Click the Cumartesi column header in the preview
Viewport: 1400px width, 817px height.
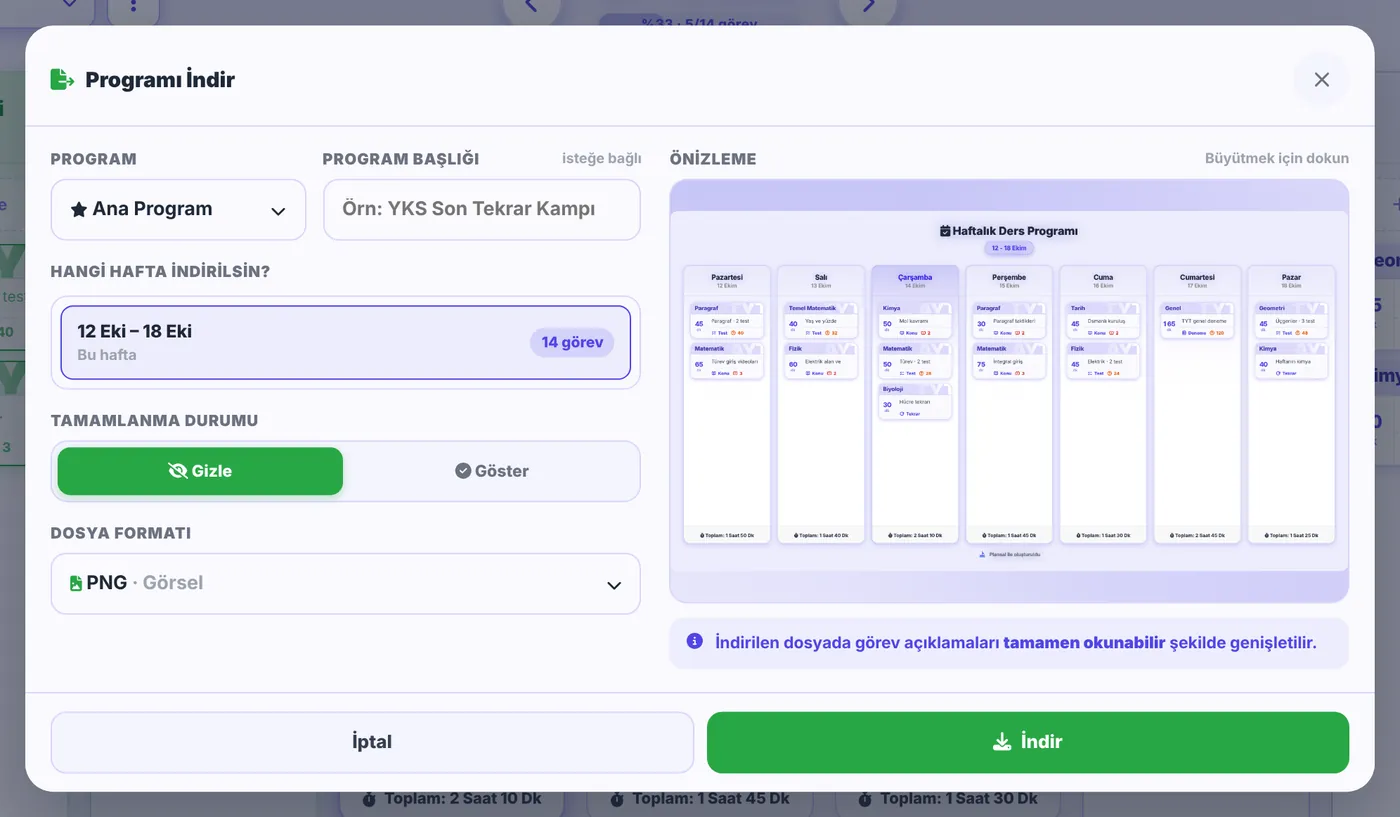(1197, 280)
